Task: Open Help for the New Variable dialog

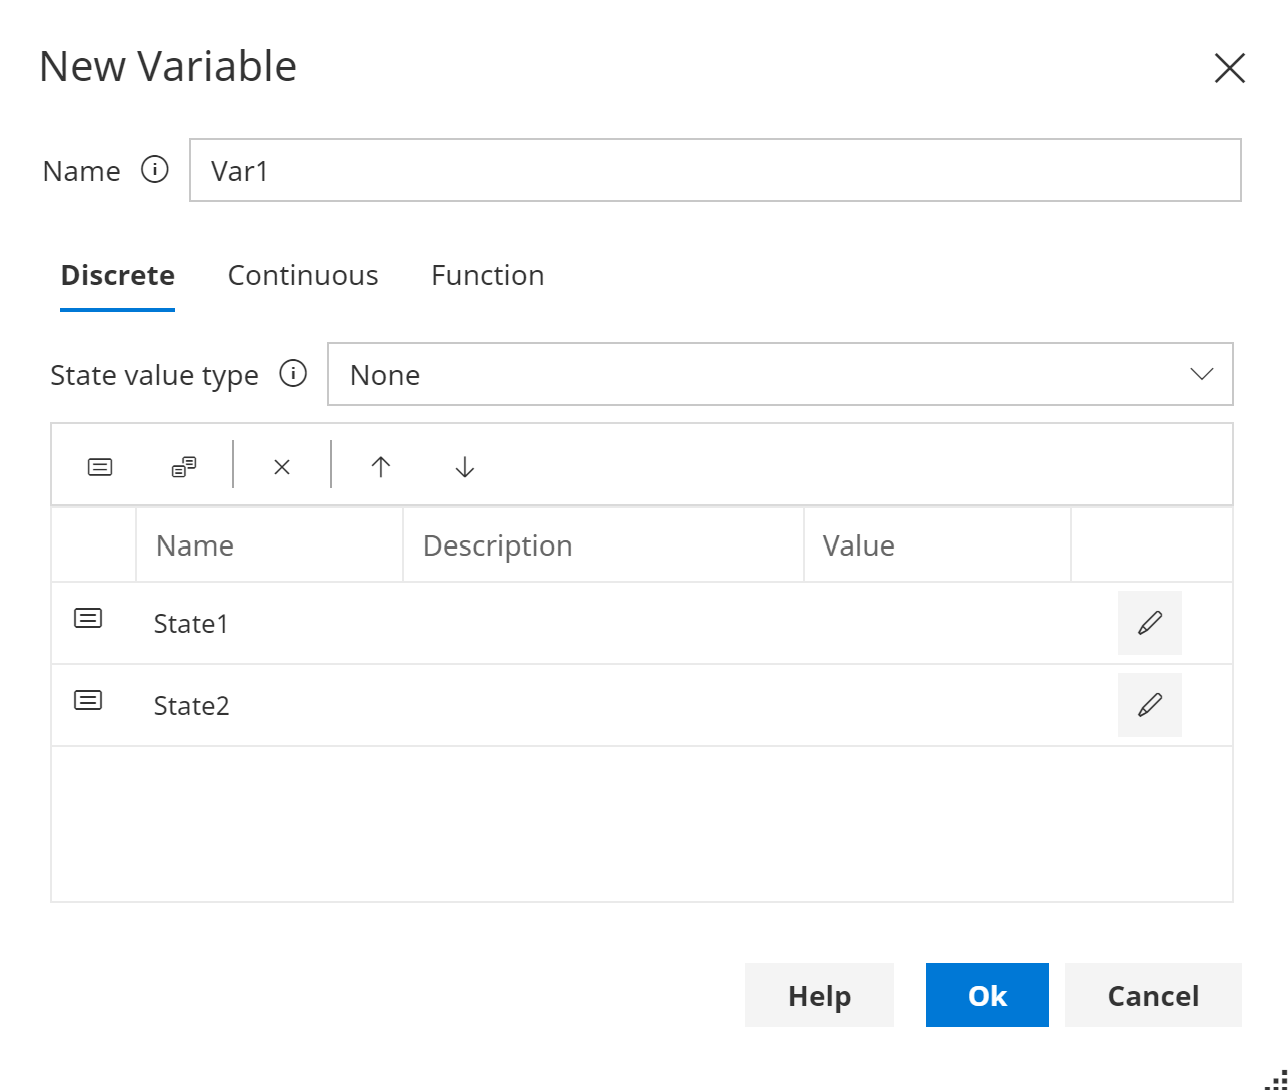Action: 819,995
